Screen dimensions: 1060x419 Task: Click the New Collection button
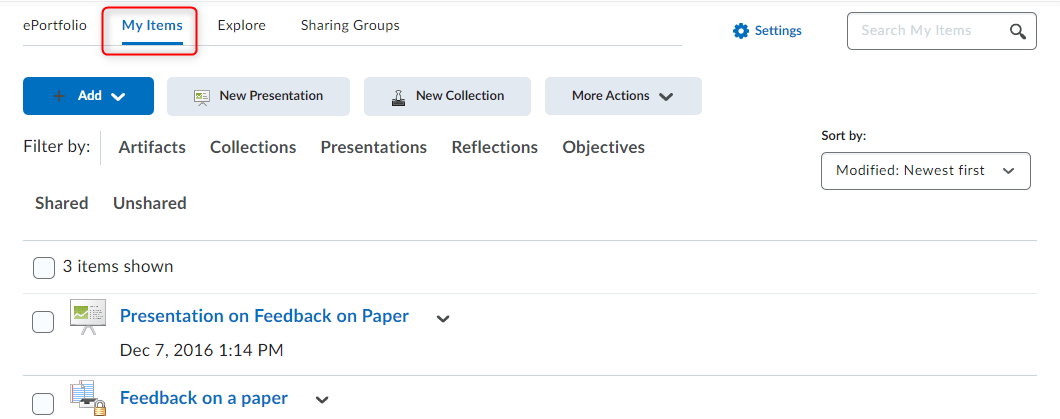pyautogui.click(x=446, y=96)
